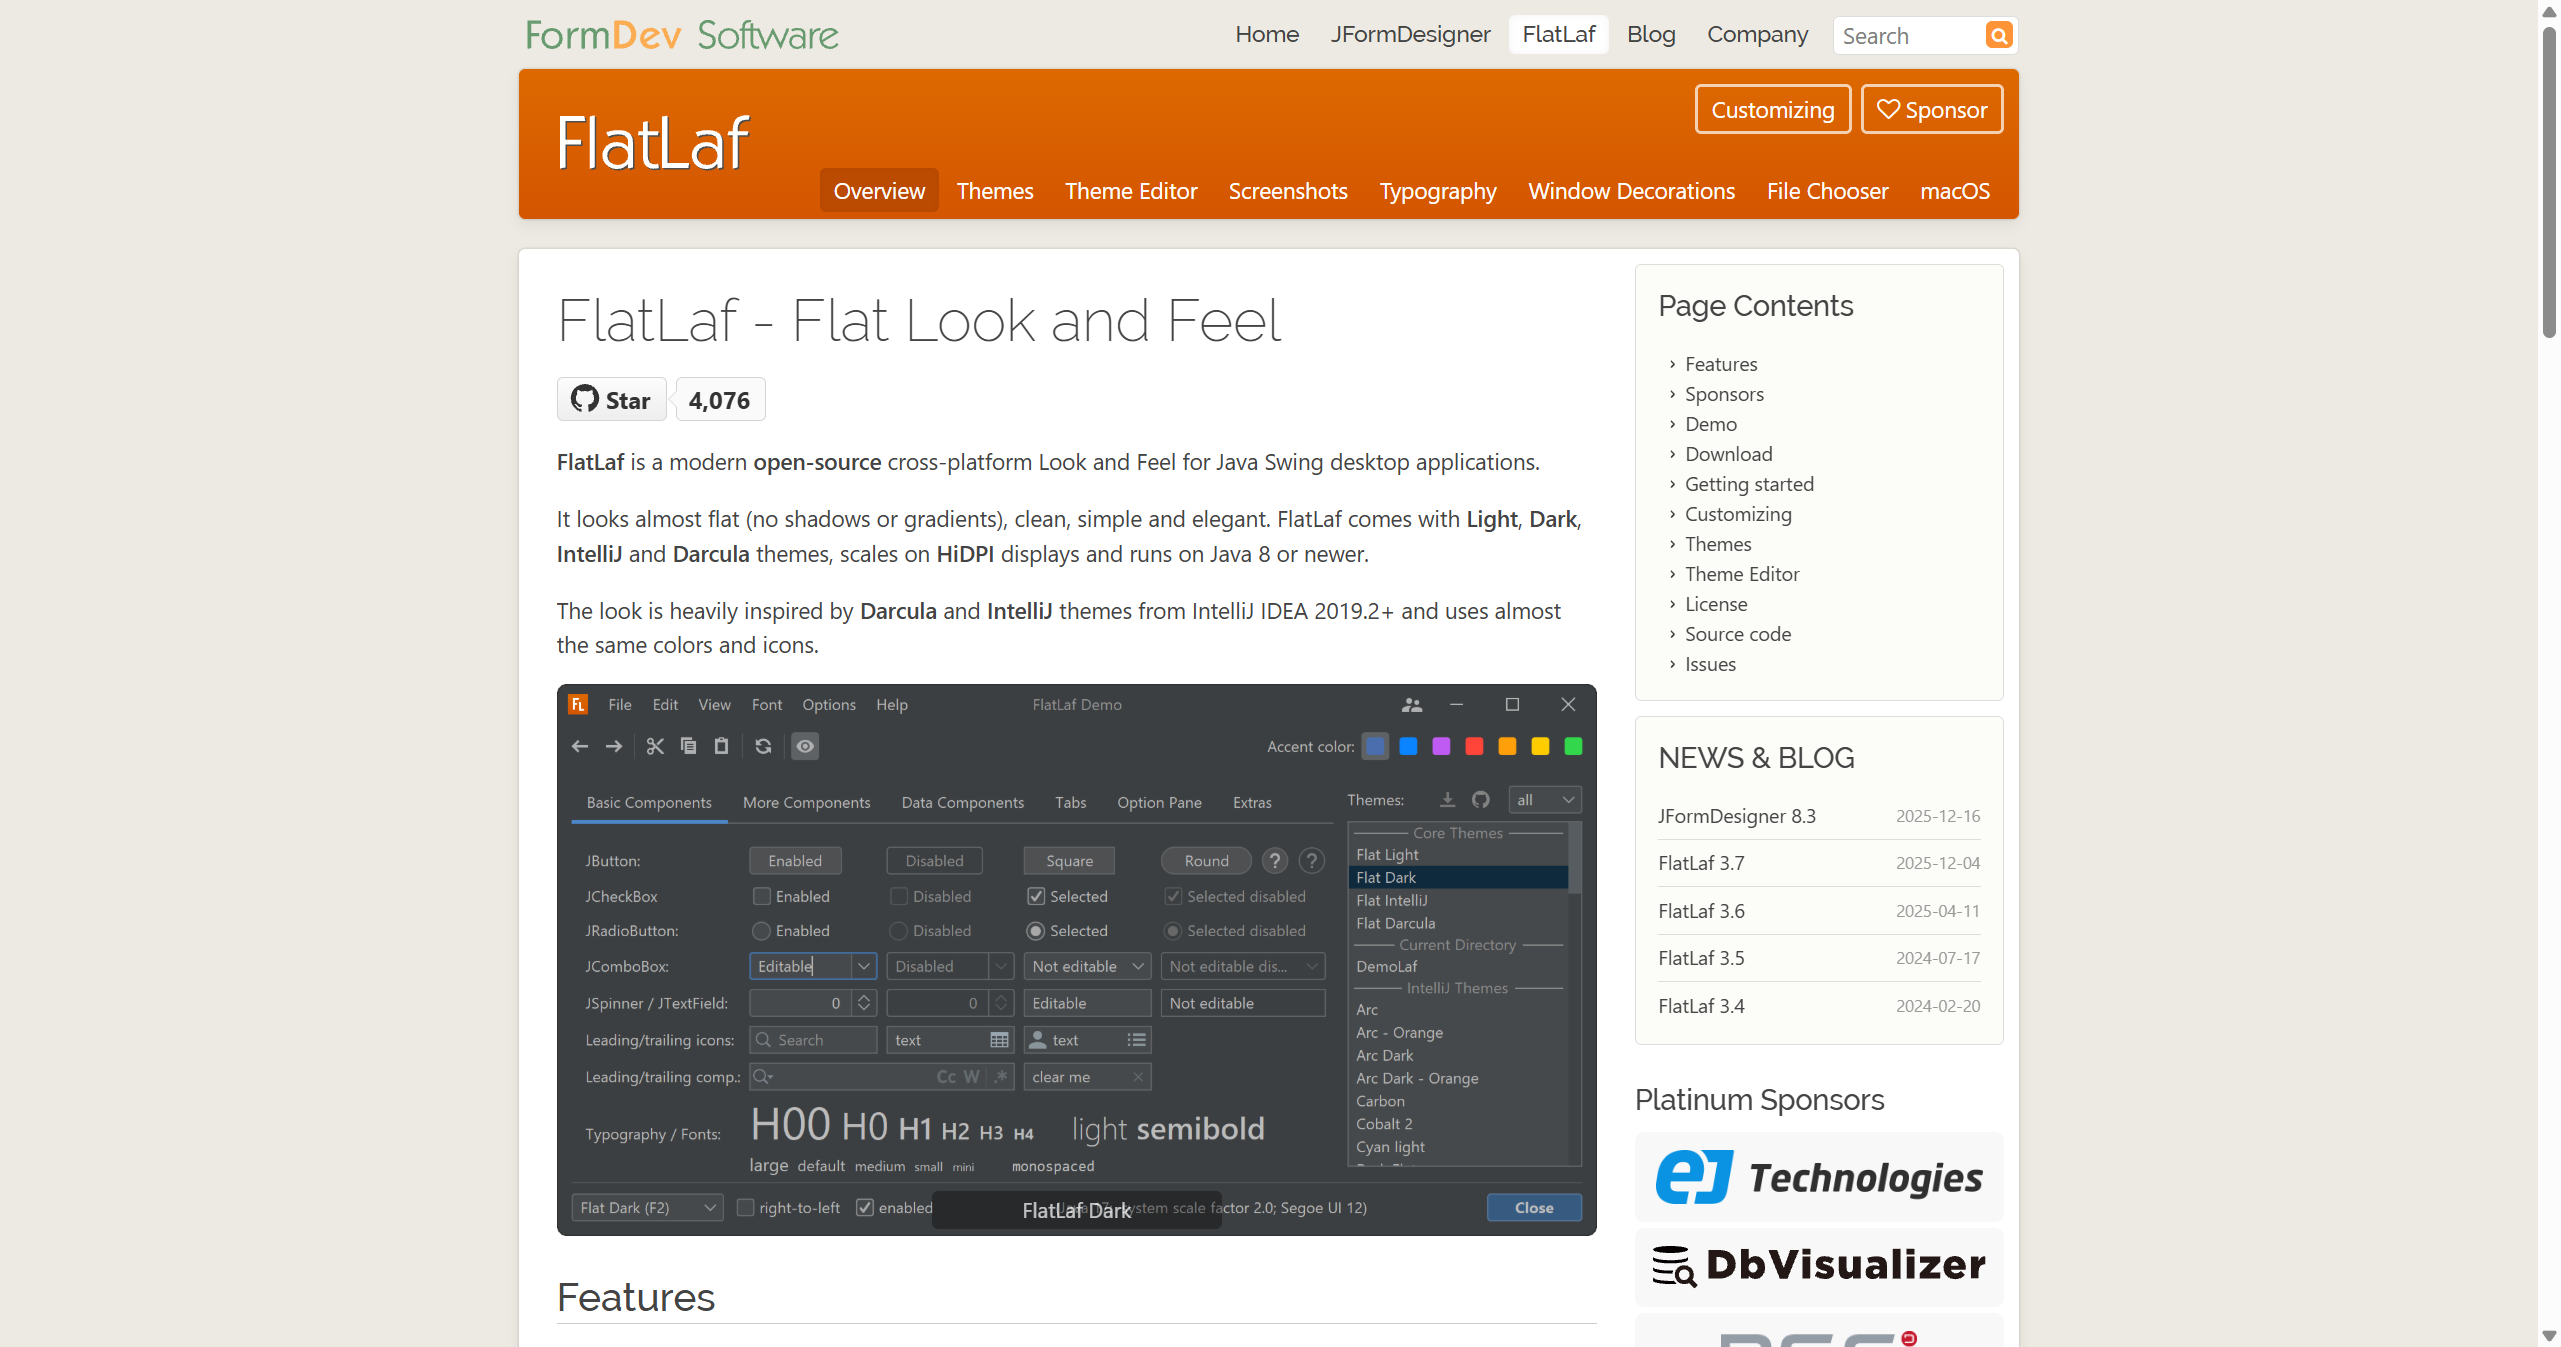This screenshot has width=2561, height=1347.
Task: Click the refresh icon in demo toolbar
Action: tap(763, 746)
